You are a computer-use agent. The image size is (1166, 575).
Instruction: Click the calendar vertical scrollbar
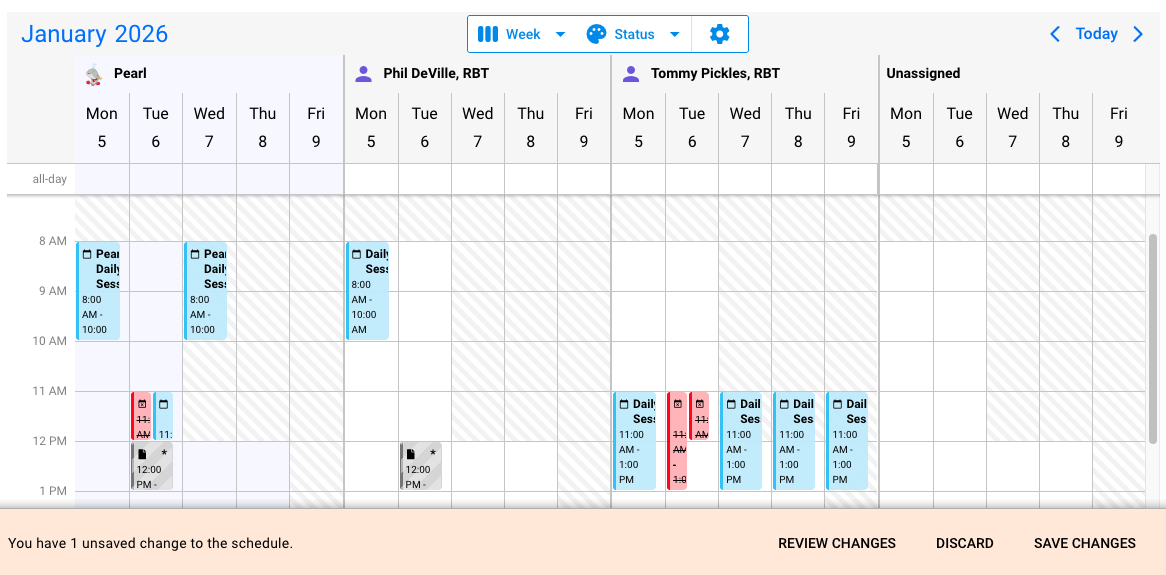(1152, 340)
